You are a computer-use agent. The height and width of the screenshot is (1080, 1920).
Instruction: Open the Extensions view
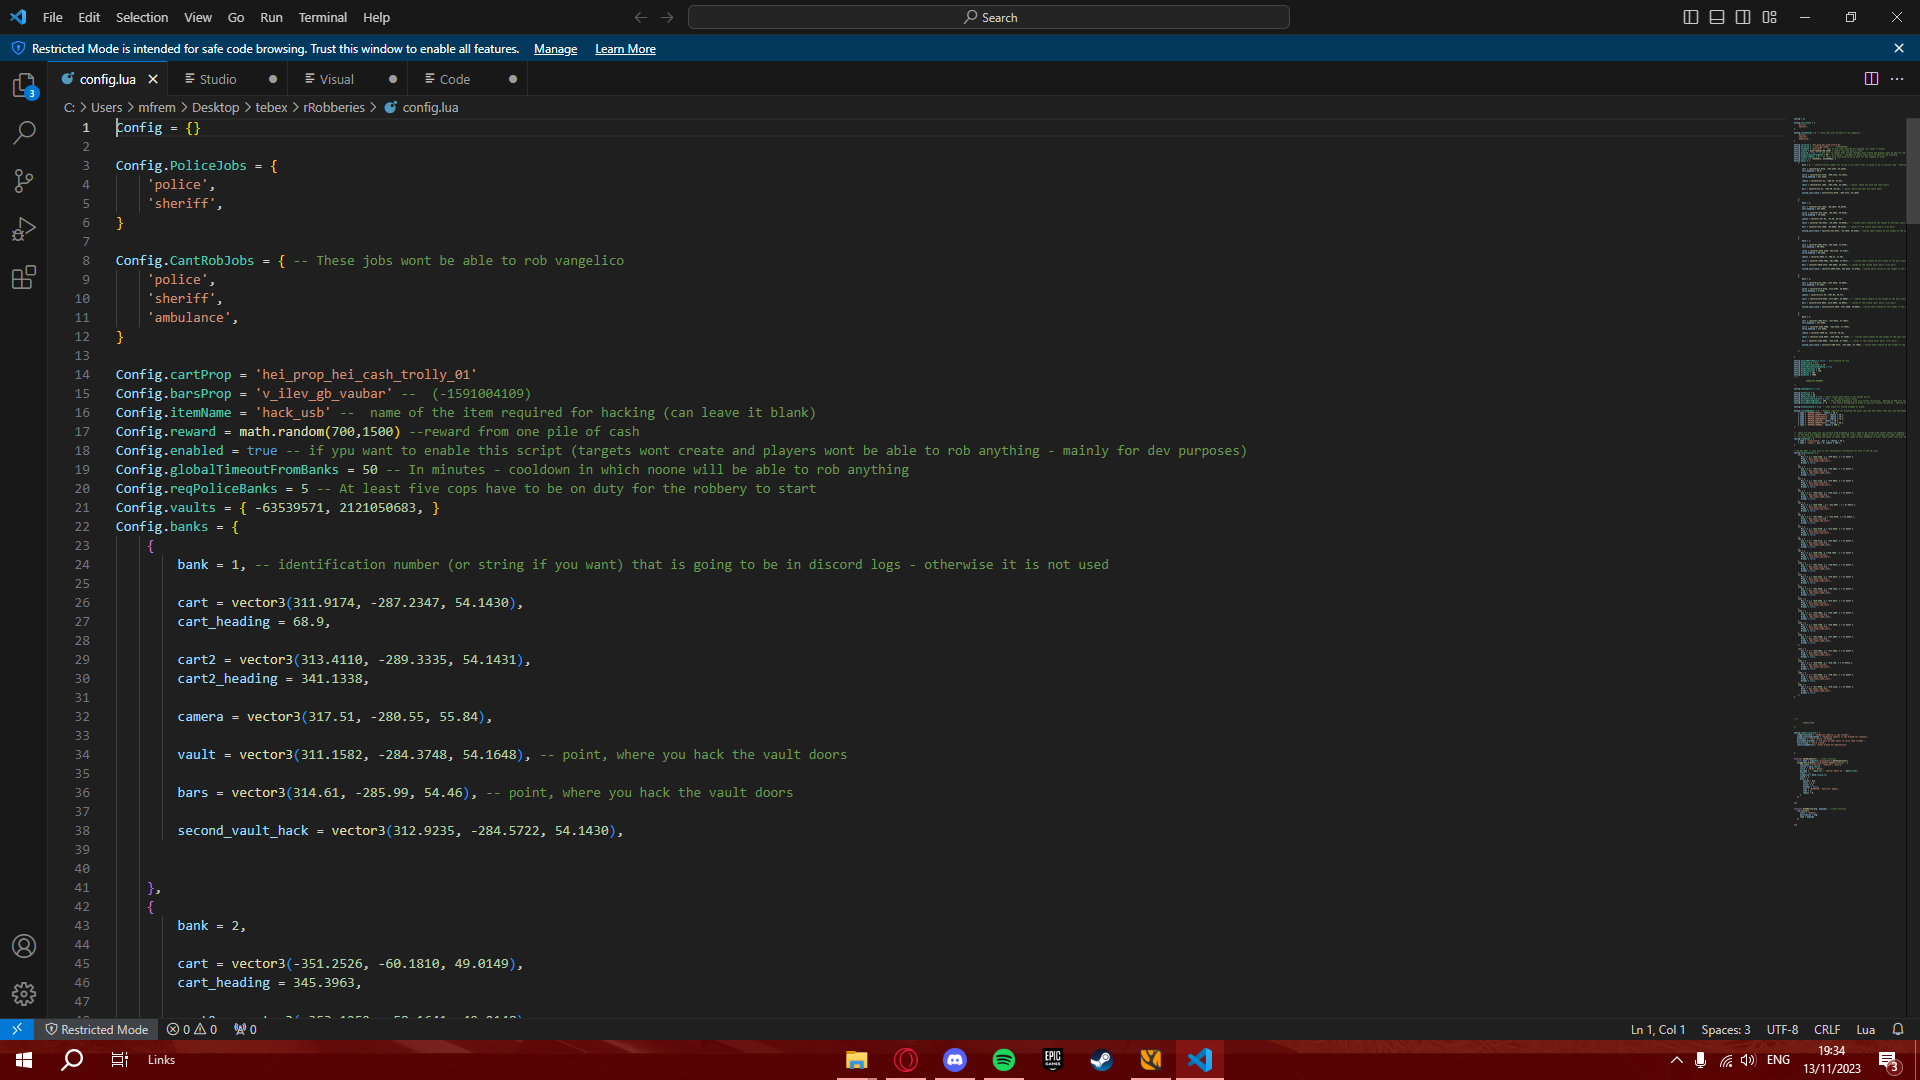point(24,278)
